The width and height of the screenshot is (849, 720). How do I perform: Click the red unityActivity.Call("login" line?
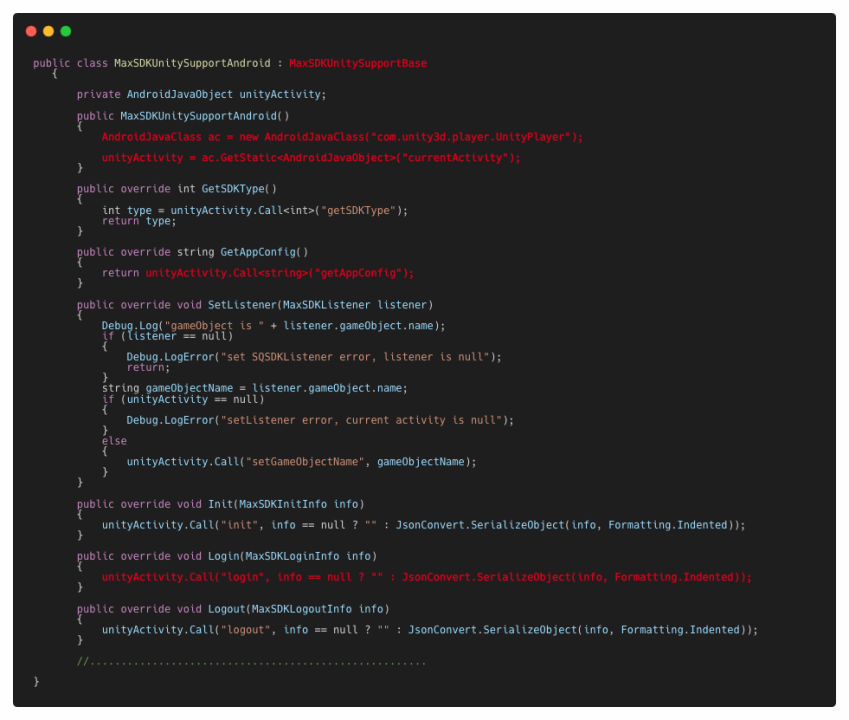[x=427, y=577]
